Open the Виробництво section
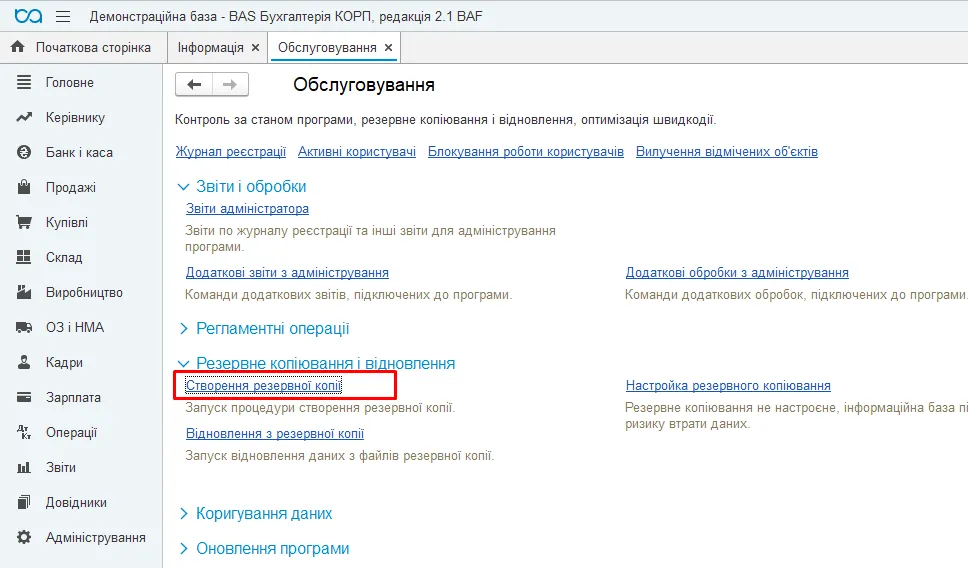This screenshot has height=568, width=968. (84, 292)
